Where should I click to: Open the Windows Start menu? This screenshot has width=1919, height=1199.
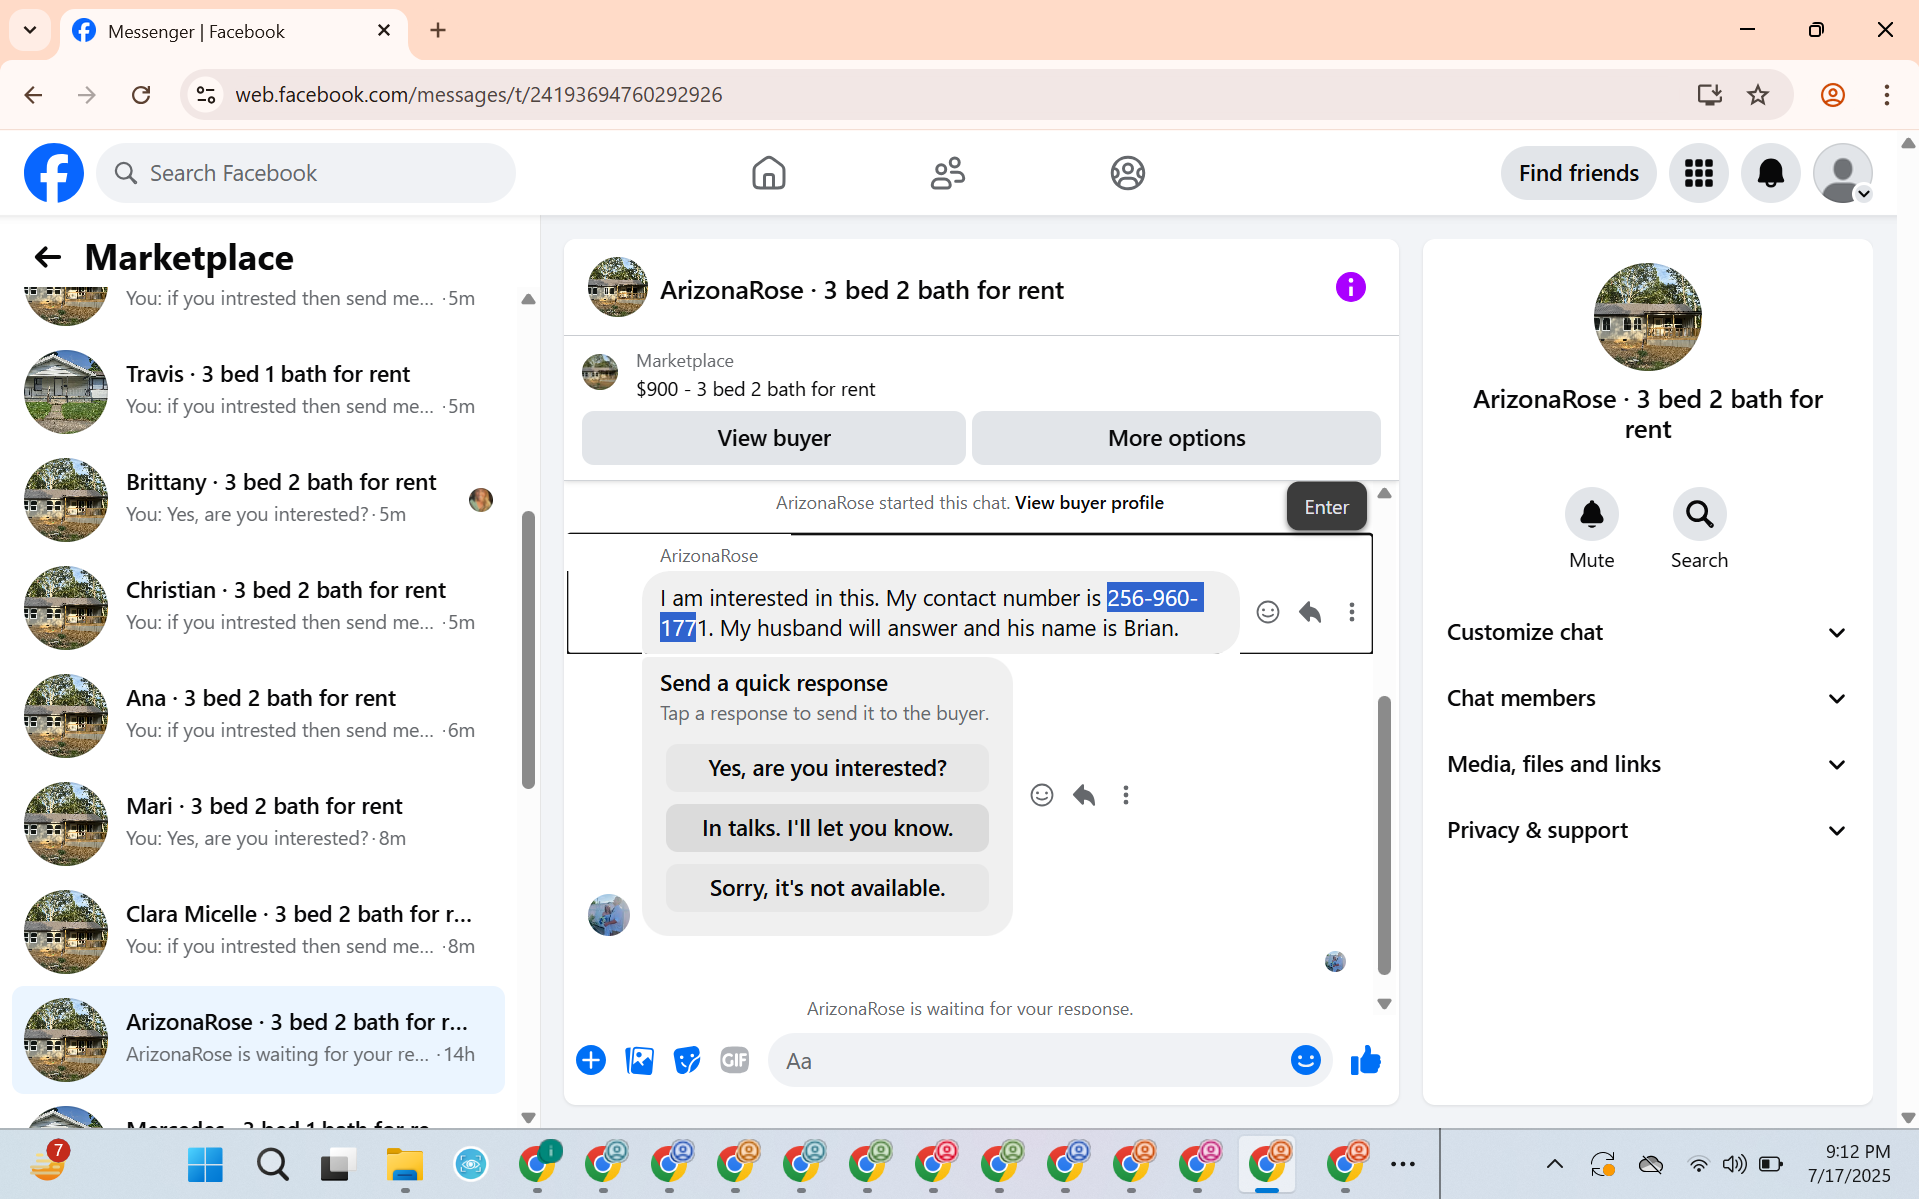(205, 1164)
